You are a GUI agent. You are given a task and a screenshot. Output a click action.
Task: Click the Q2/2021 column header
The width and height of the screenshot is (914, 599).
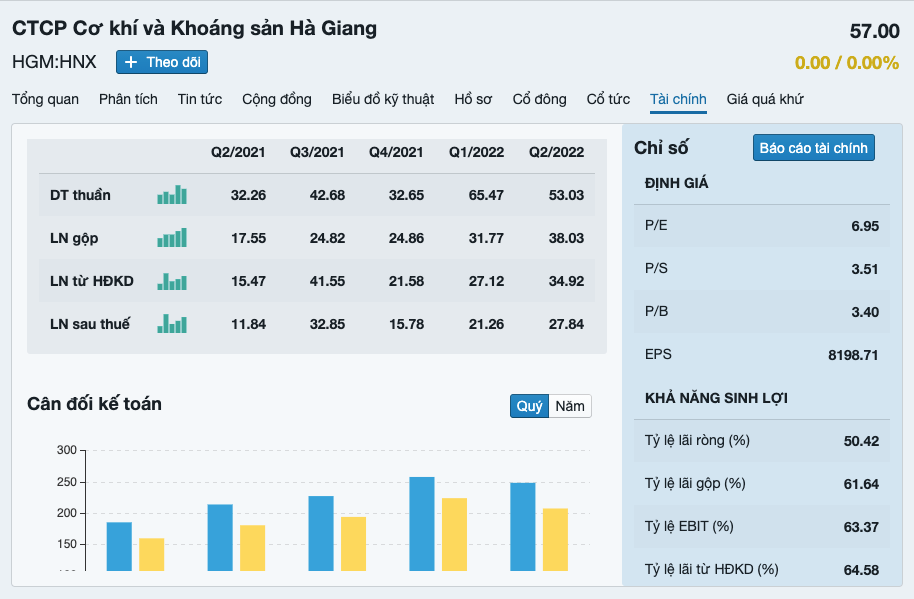click(x=238, y=152)
